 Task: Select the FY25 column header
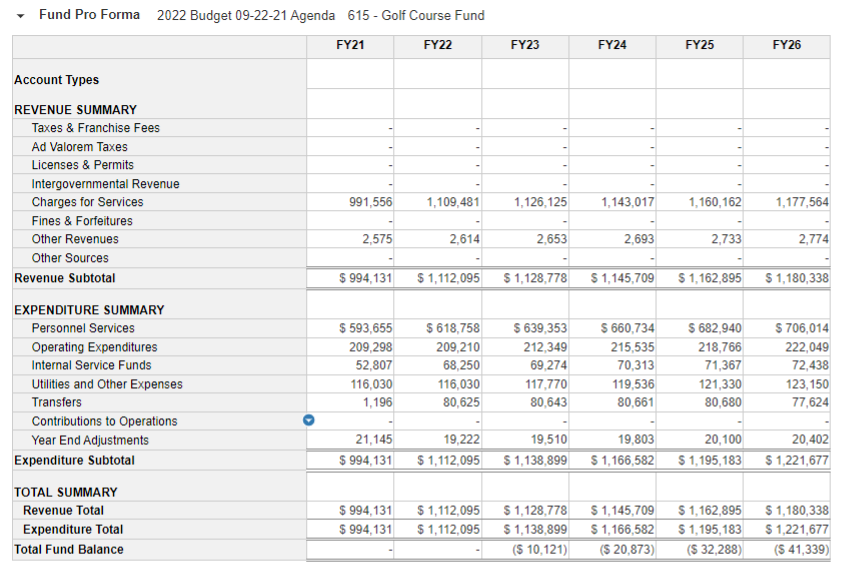coord(700,45)
